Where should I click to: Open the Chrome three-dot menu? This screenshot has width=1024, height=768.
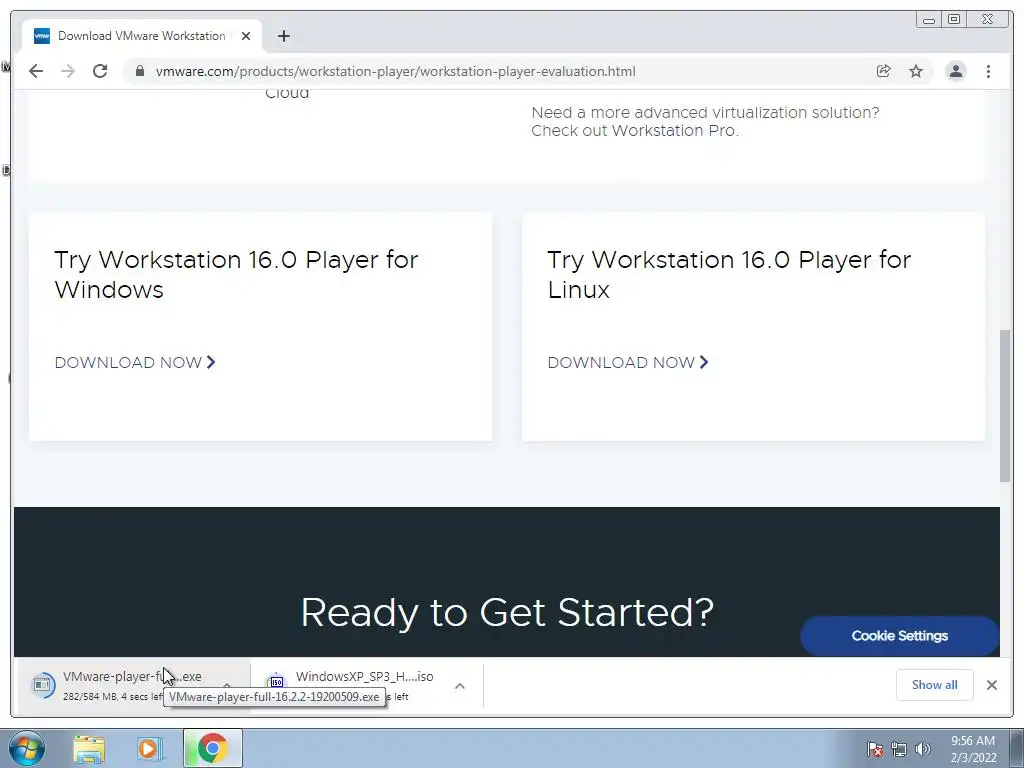pos(988,71)
